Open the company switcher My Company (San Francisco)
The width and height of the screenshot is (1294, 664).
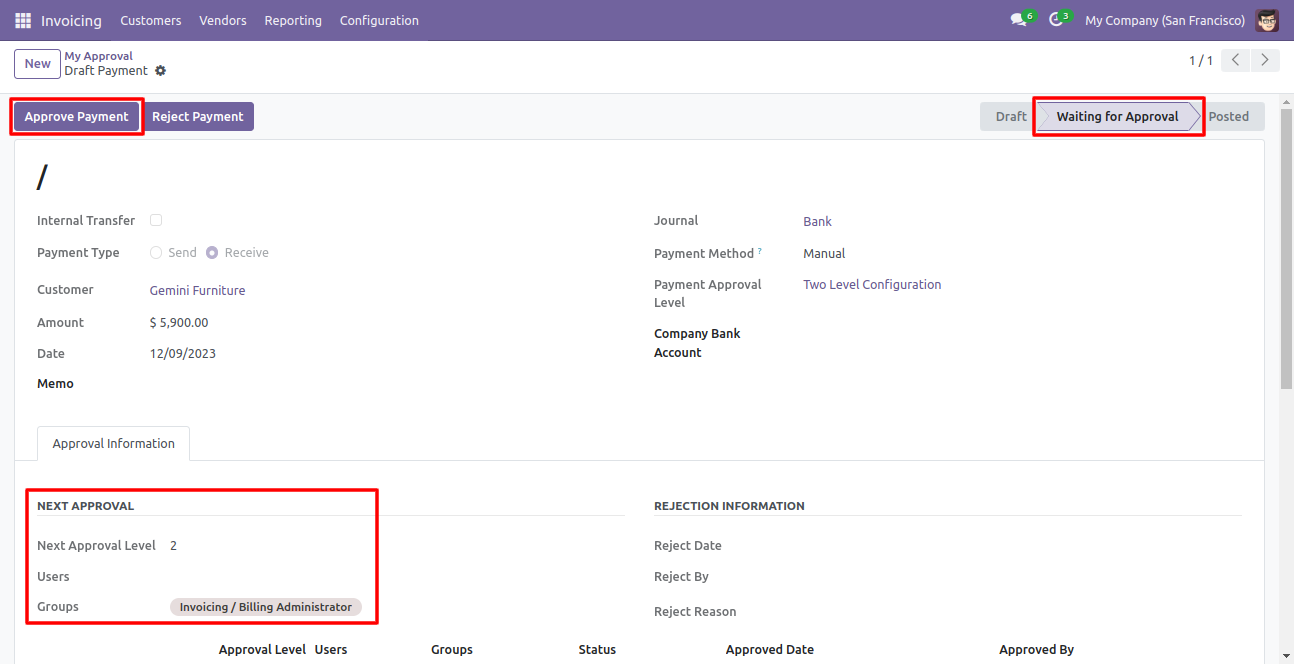click(1164, 20)
